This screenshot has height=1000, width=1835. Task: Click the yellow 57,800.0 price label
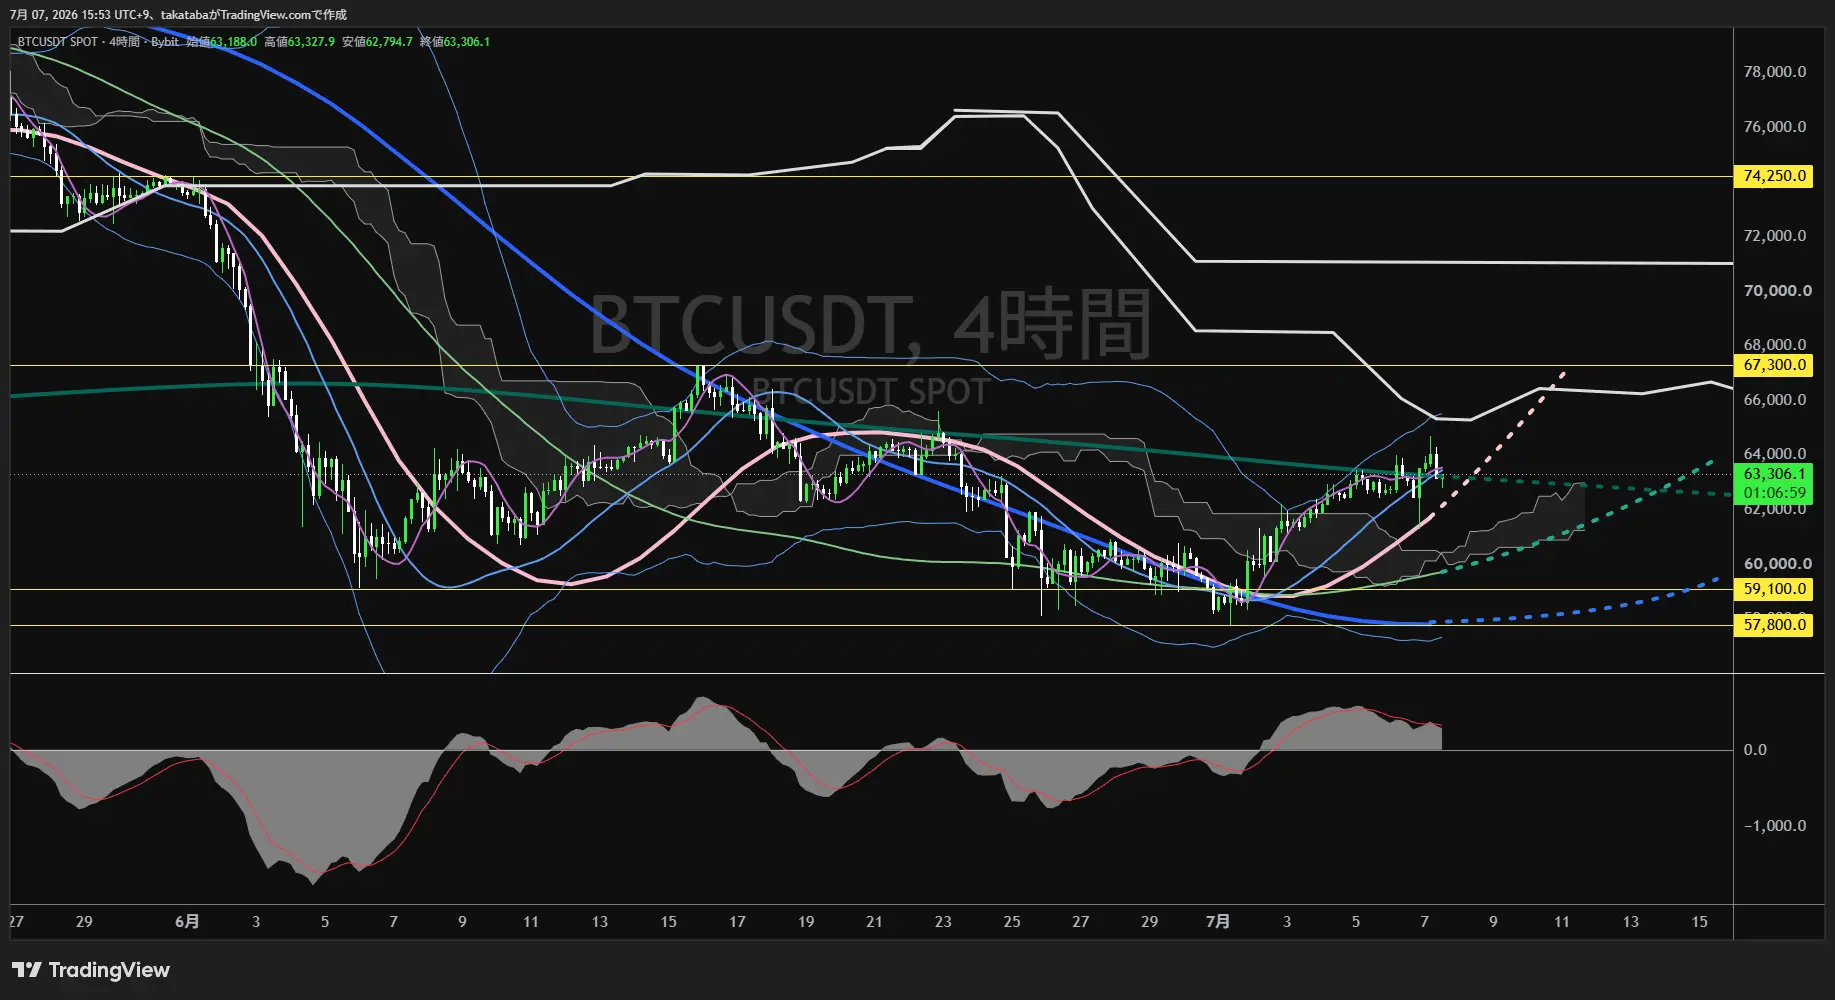pos(1774,625)
